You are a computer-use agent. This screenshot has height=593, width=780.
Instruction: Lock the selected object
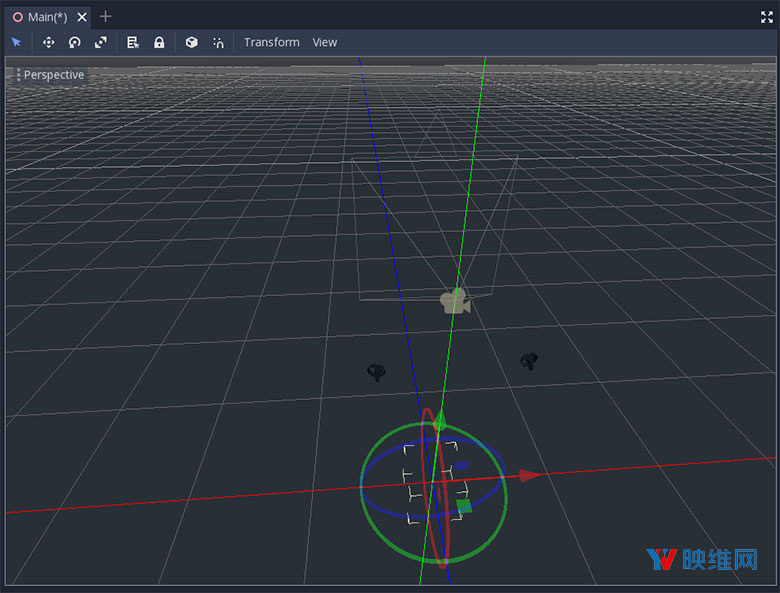click(159, 42)
